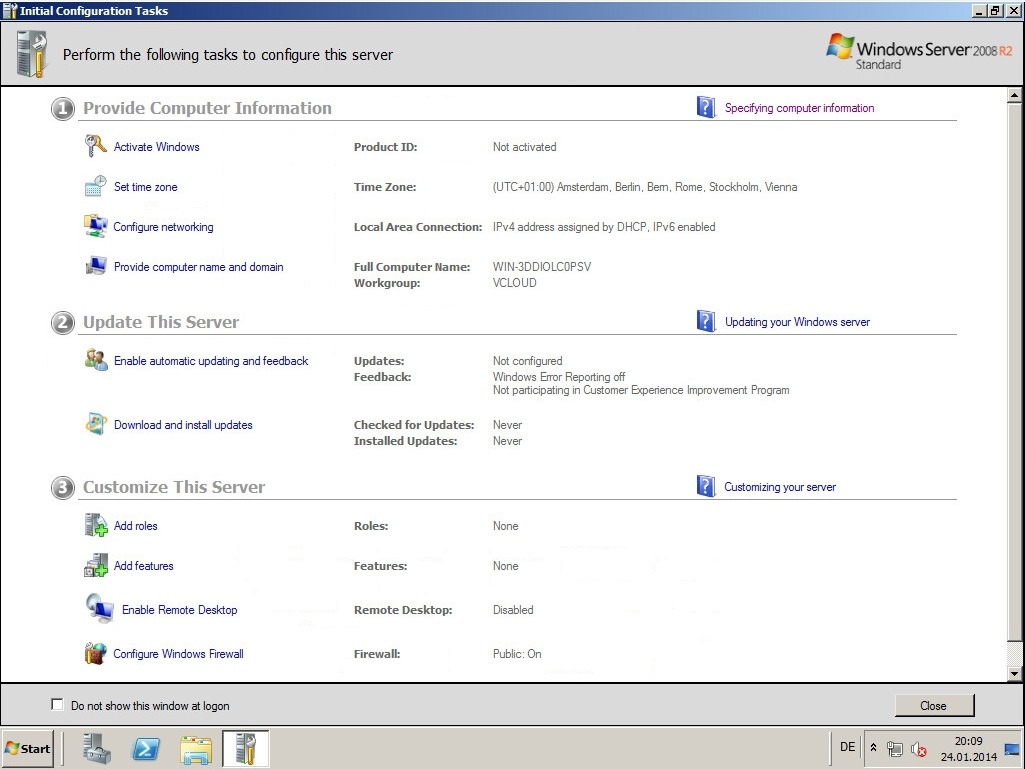The image size is (1025, 769).
Task: Open the Enable Remote Desktop link
Action: point(180,609)
